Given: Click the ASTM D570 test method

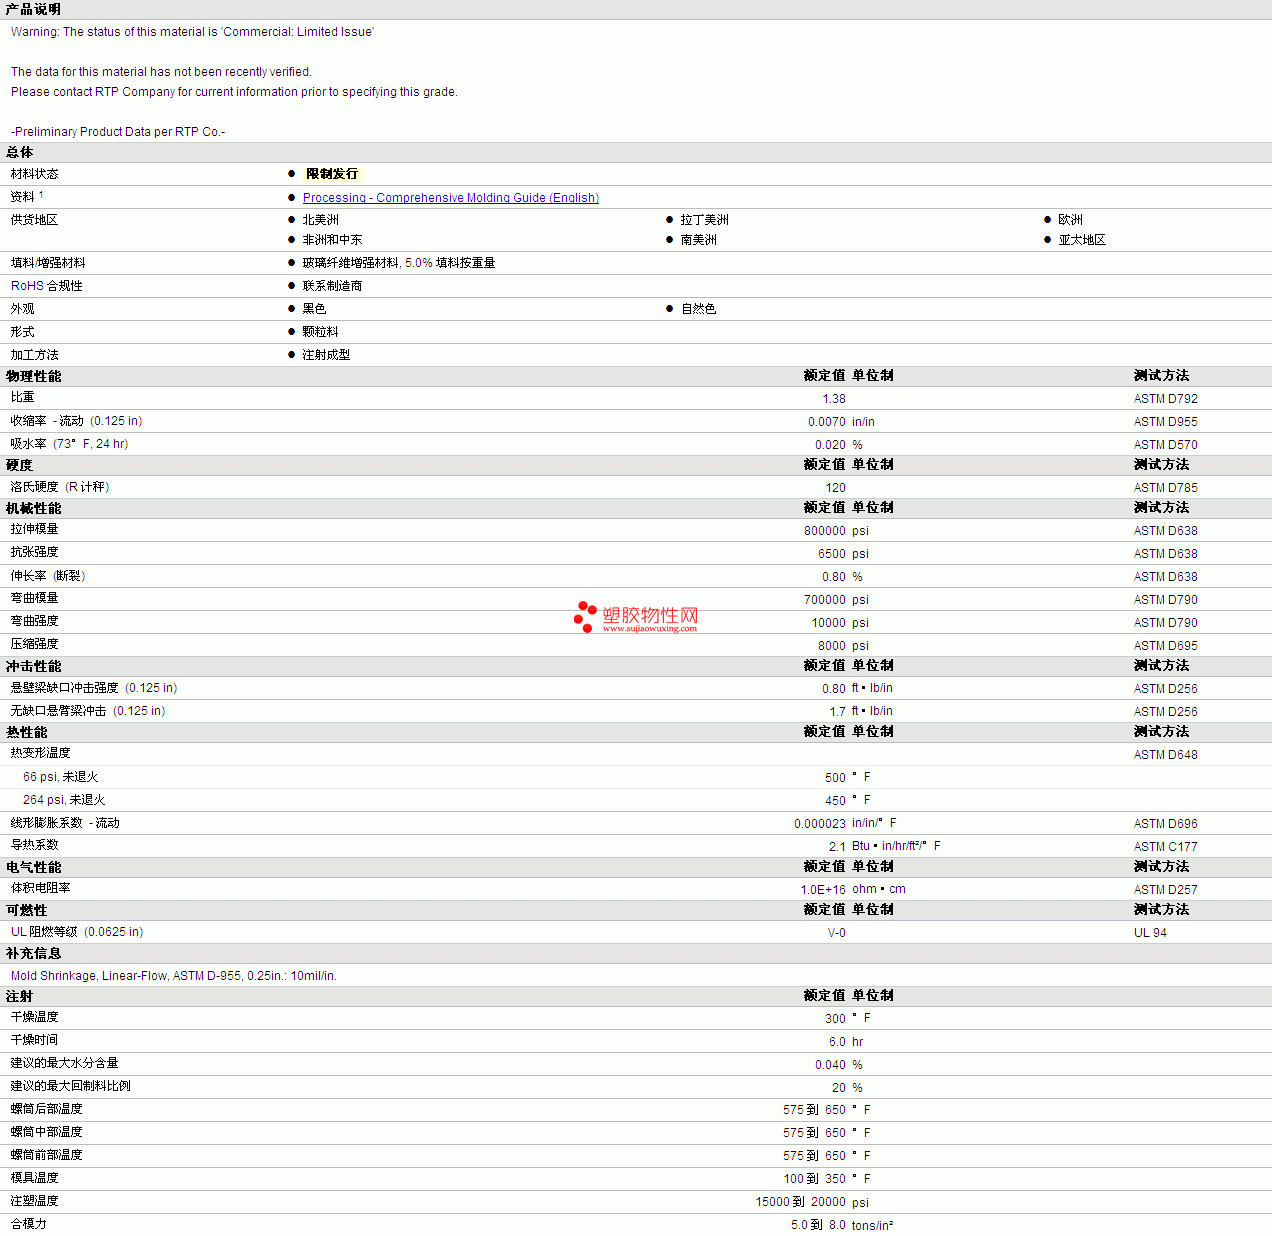Looking at the screenshot, I should tap(1166, 445).
